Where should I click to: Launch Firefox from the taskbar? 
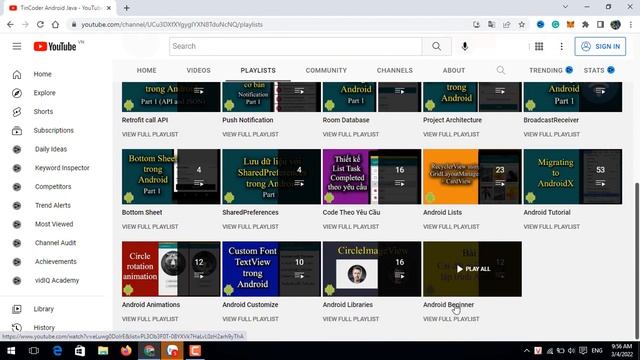pos(126,351)
